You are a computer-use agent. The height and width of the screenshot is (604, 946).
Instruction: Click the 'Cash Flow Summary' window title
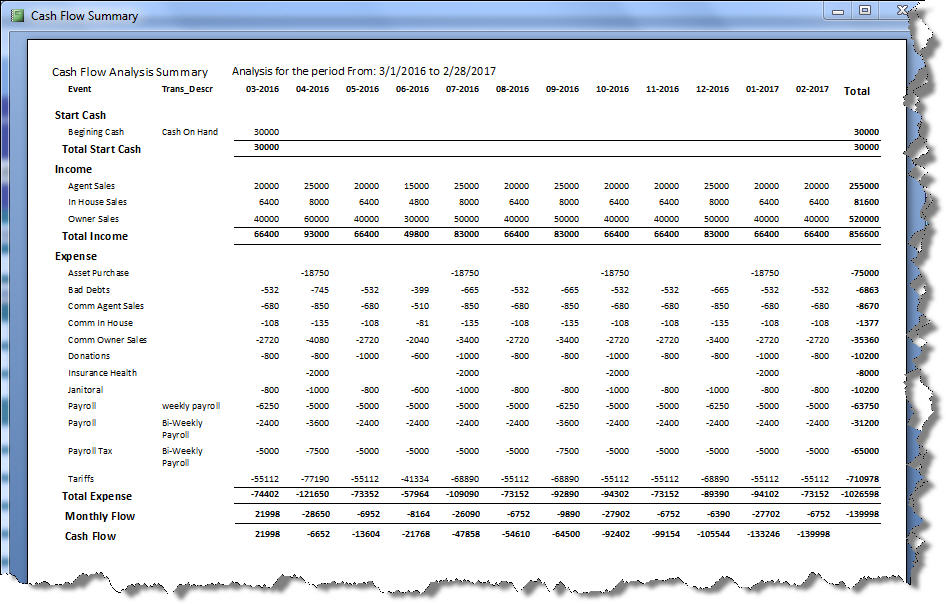(84, 16)
